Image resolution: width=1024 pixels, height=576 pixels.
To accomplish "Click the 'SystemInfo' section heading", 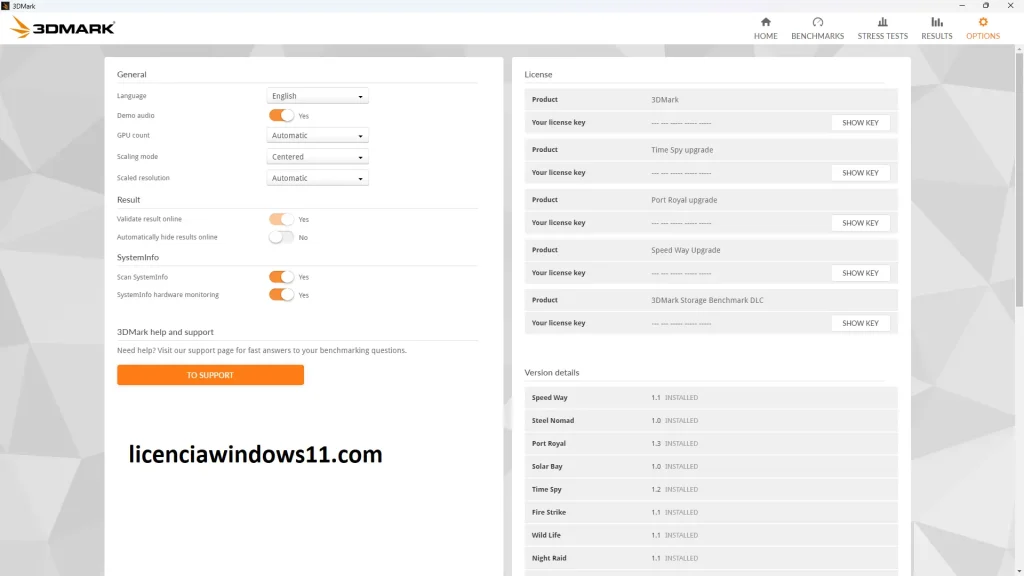I will 138,257.
